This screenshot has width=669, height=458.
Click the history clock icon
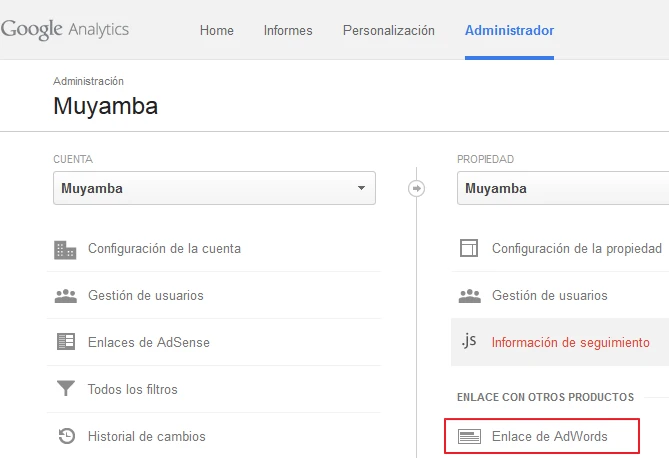tap(67, 436)
